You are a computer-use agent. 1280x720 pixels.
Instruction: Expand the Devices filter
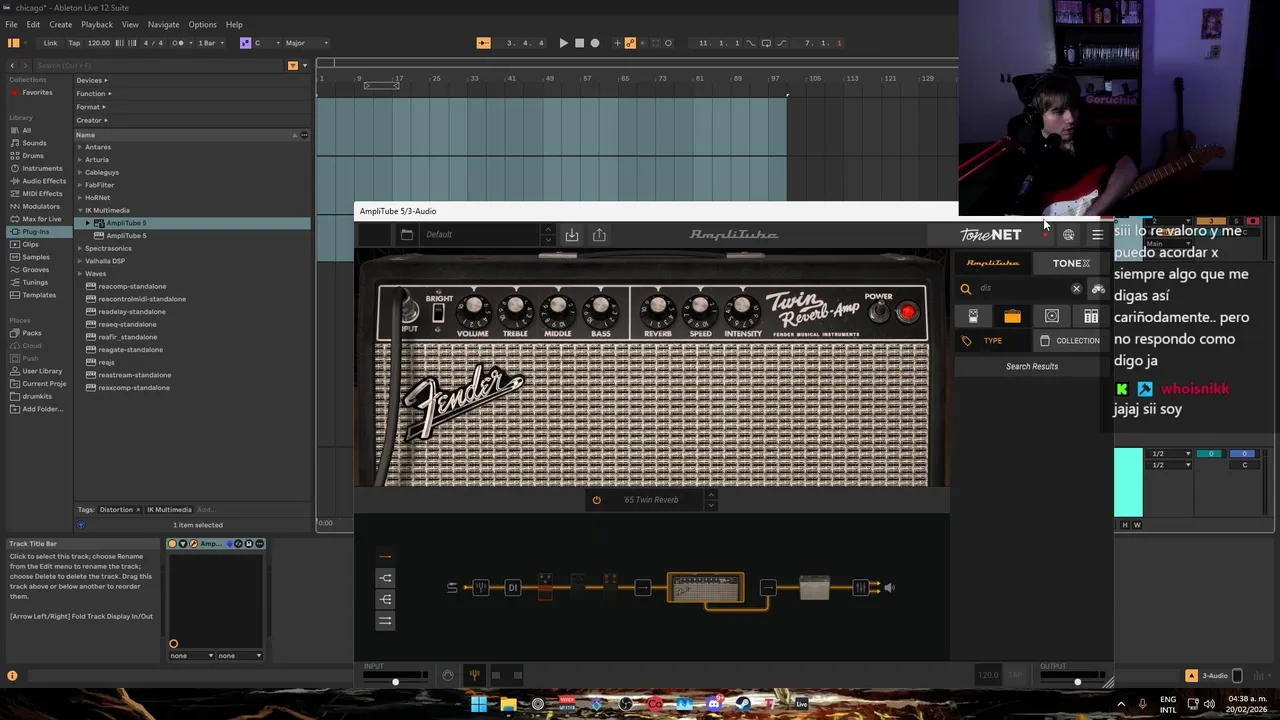[x=92, y=80]
